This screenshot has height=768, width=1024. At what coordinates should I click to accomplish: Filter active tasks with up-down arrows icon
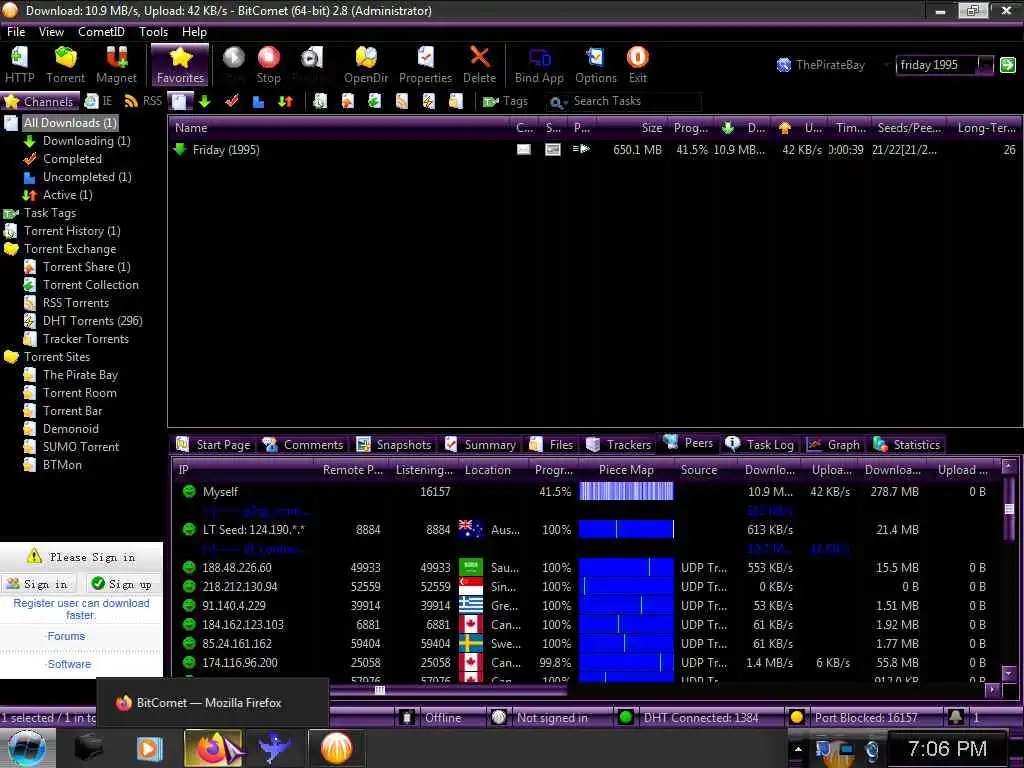tap(285, 101)
